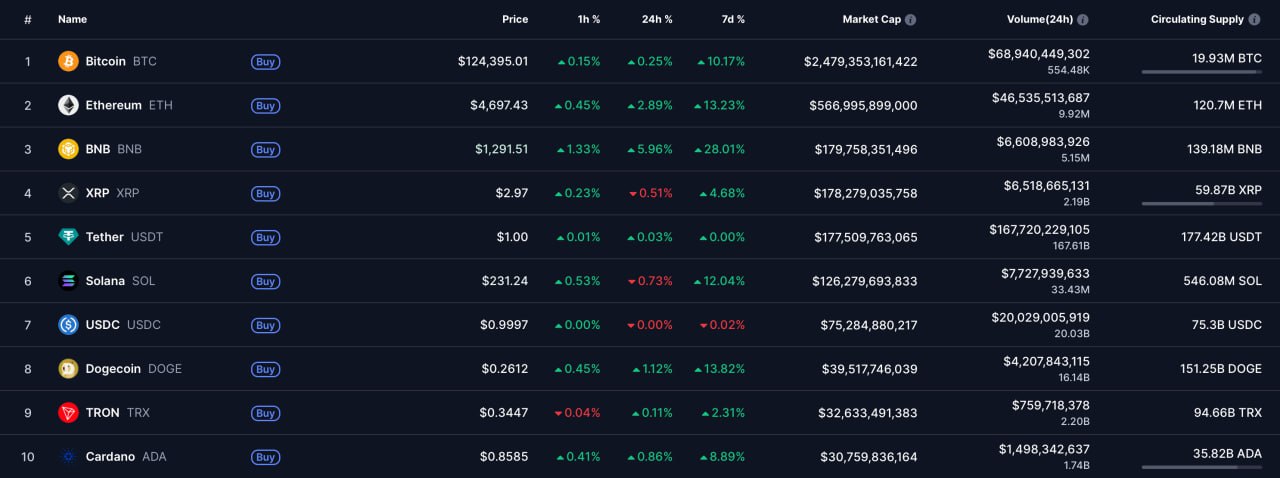Viewport: 1280px width, 478px height.
Task: Sort by the 1h % column header
Action: click(x=587, y=19)
